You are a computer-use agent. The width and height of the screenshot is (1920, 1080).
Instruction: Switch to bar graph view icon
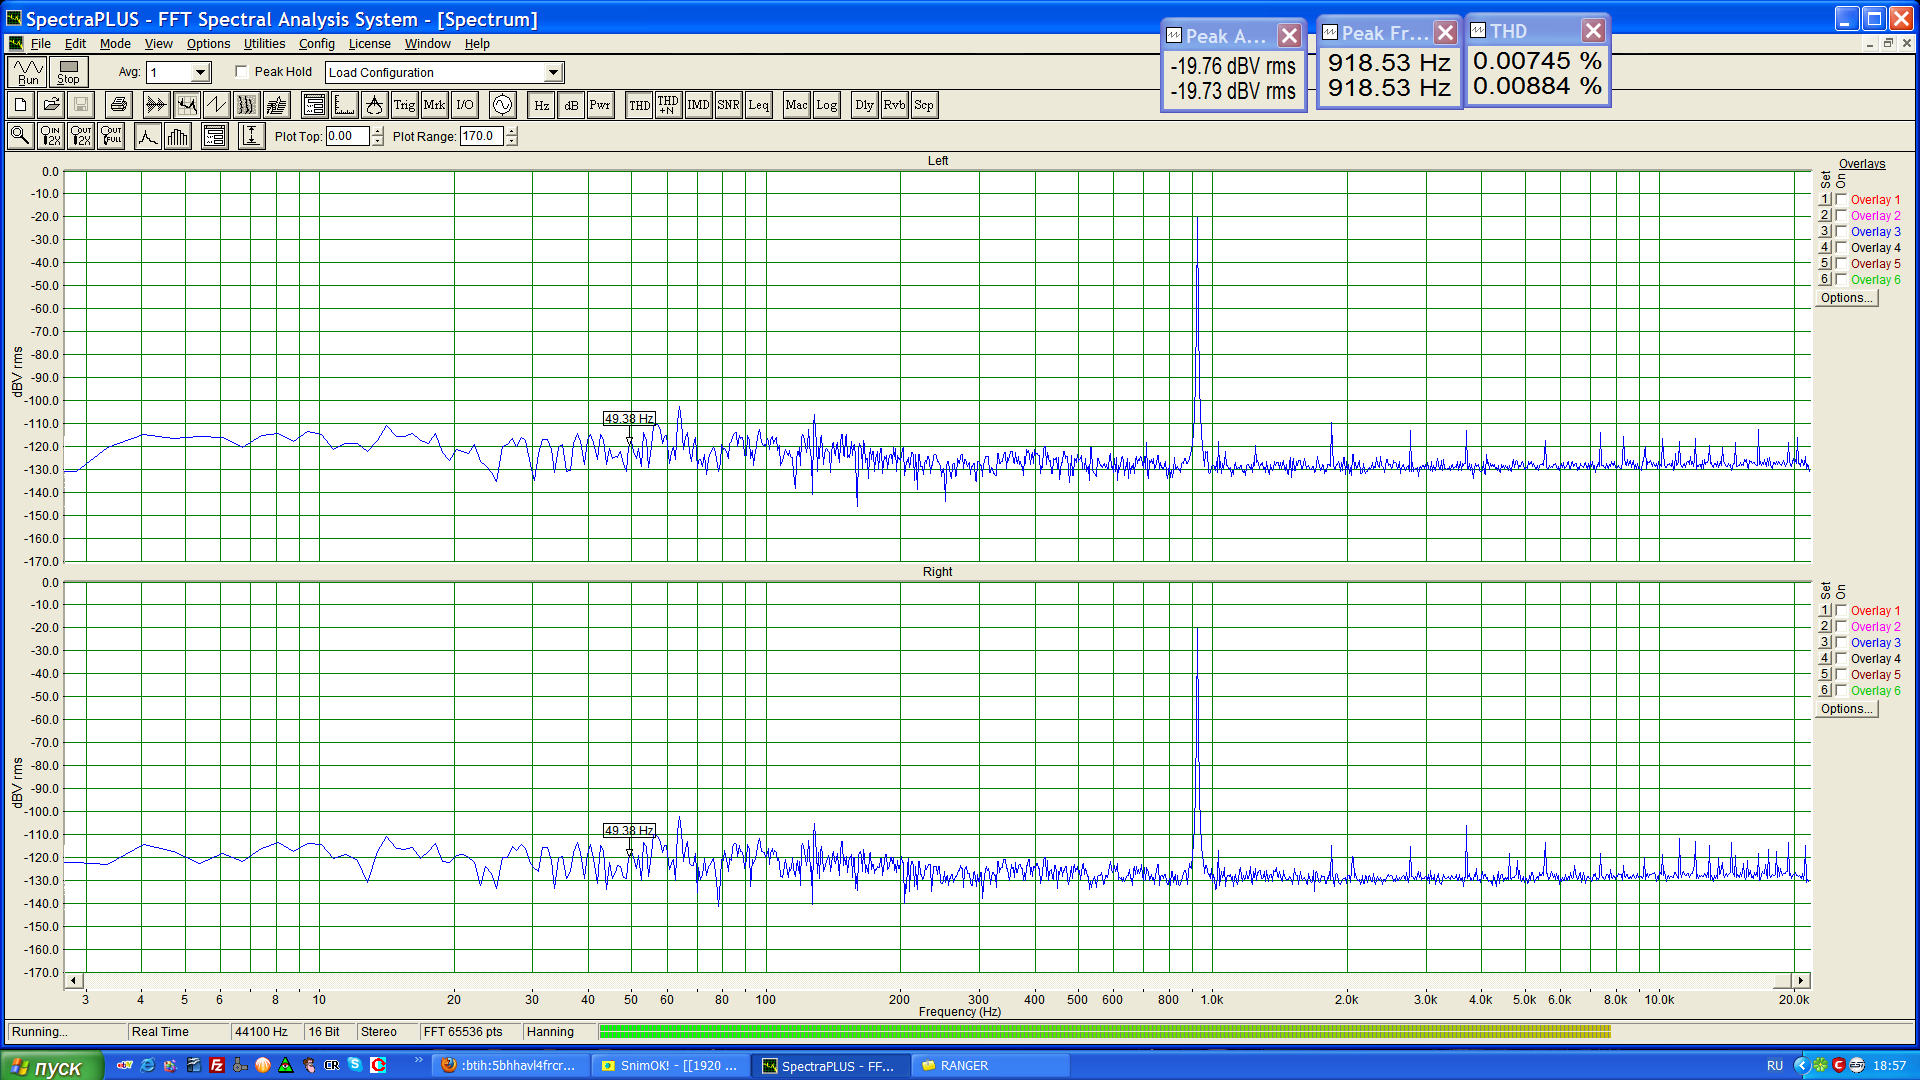point(178,136)
